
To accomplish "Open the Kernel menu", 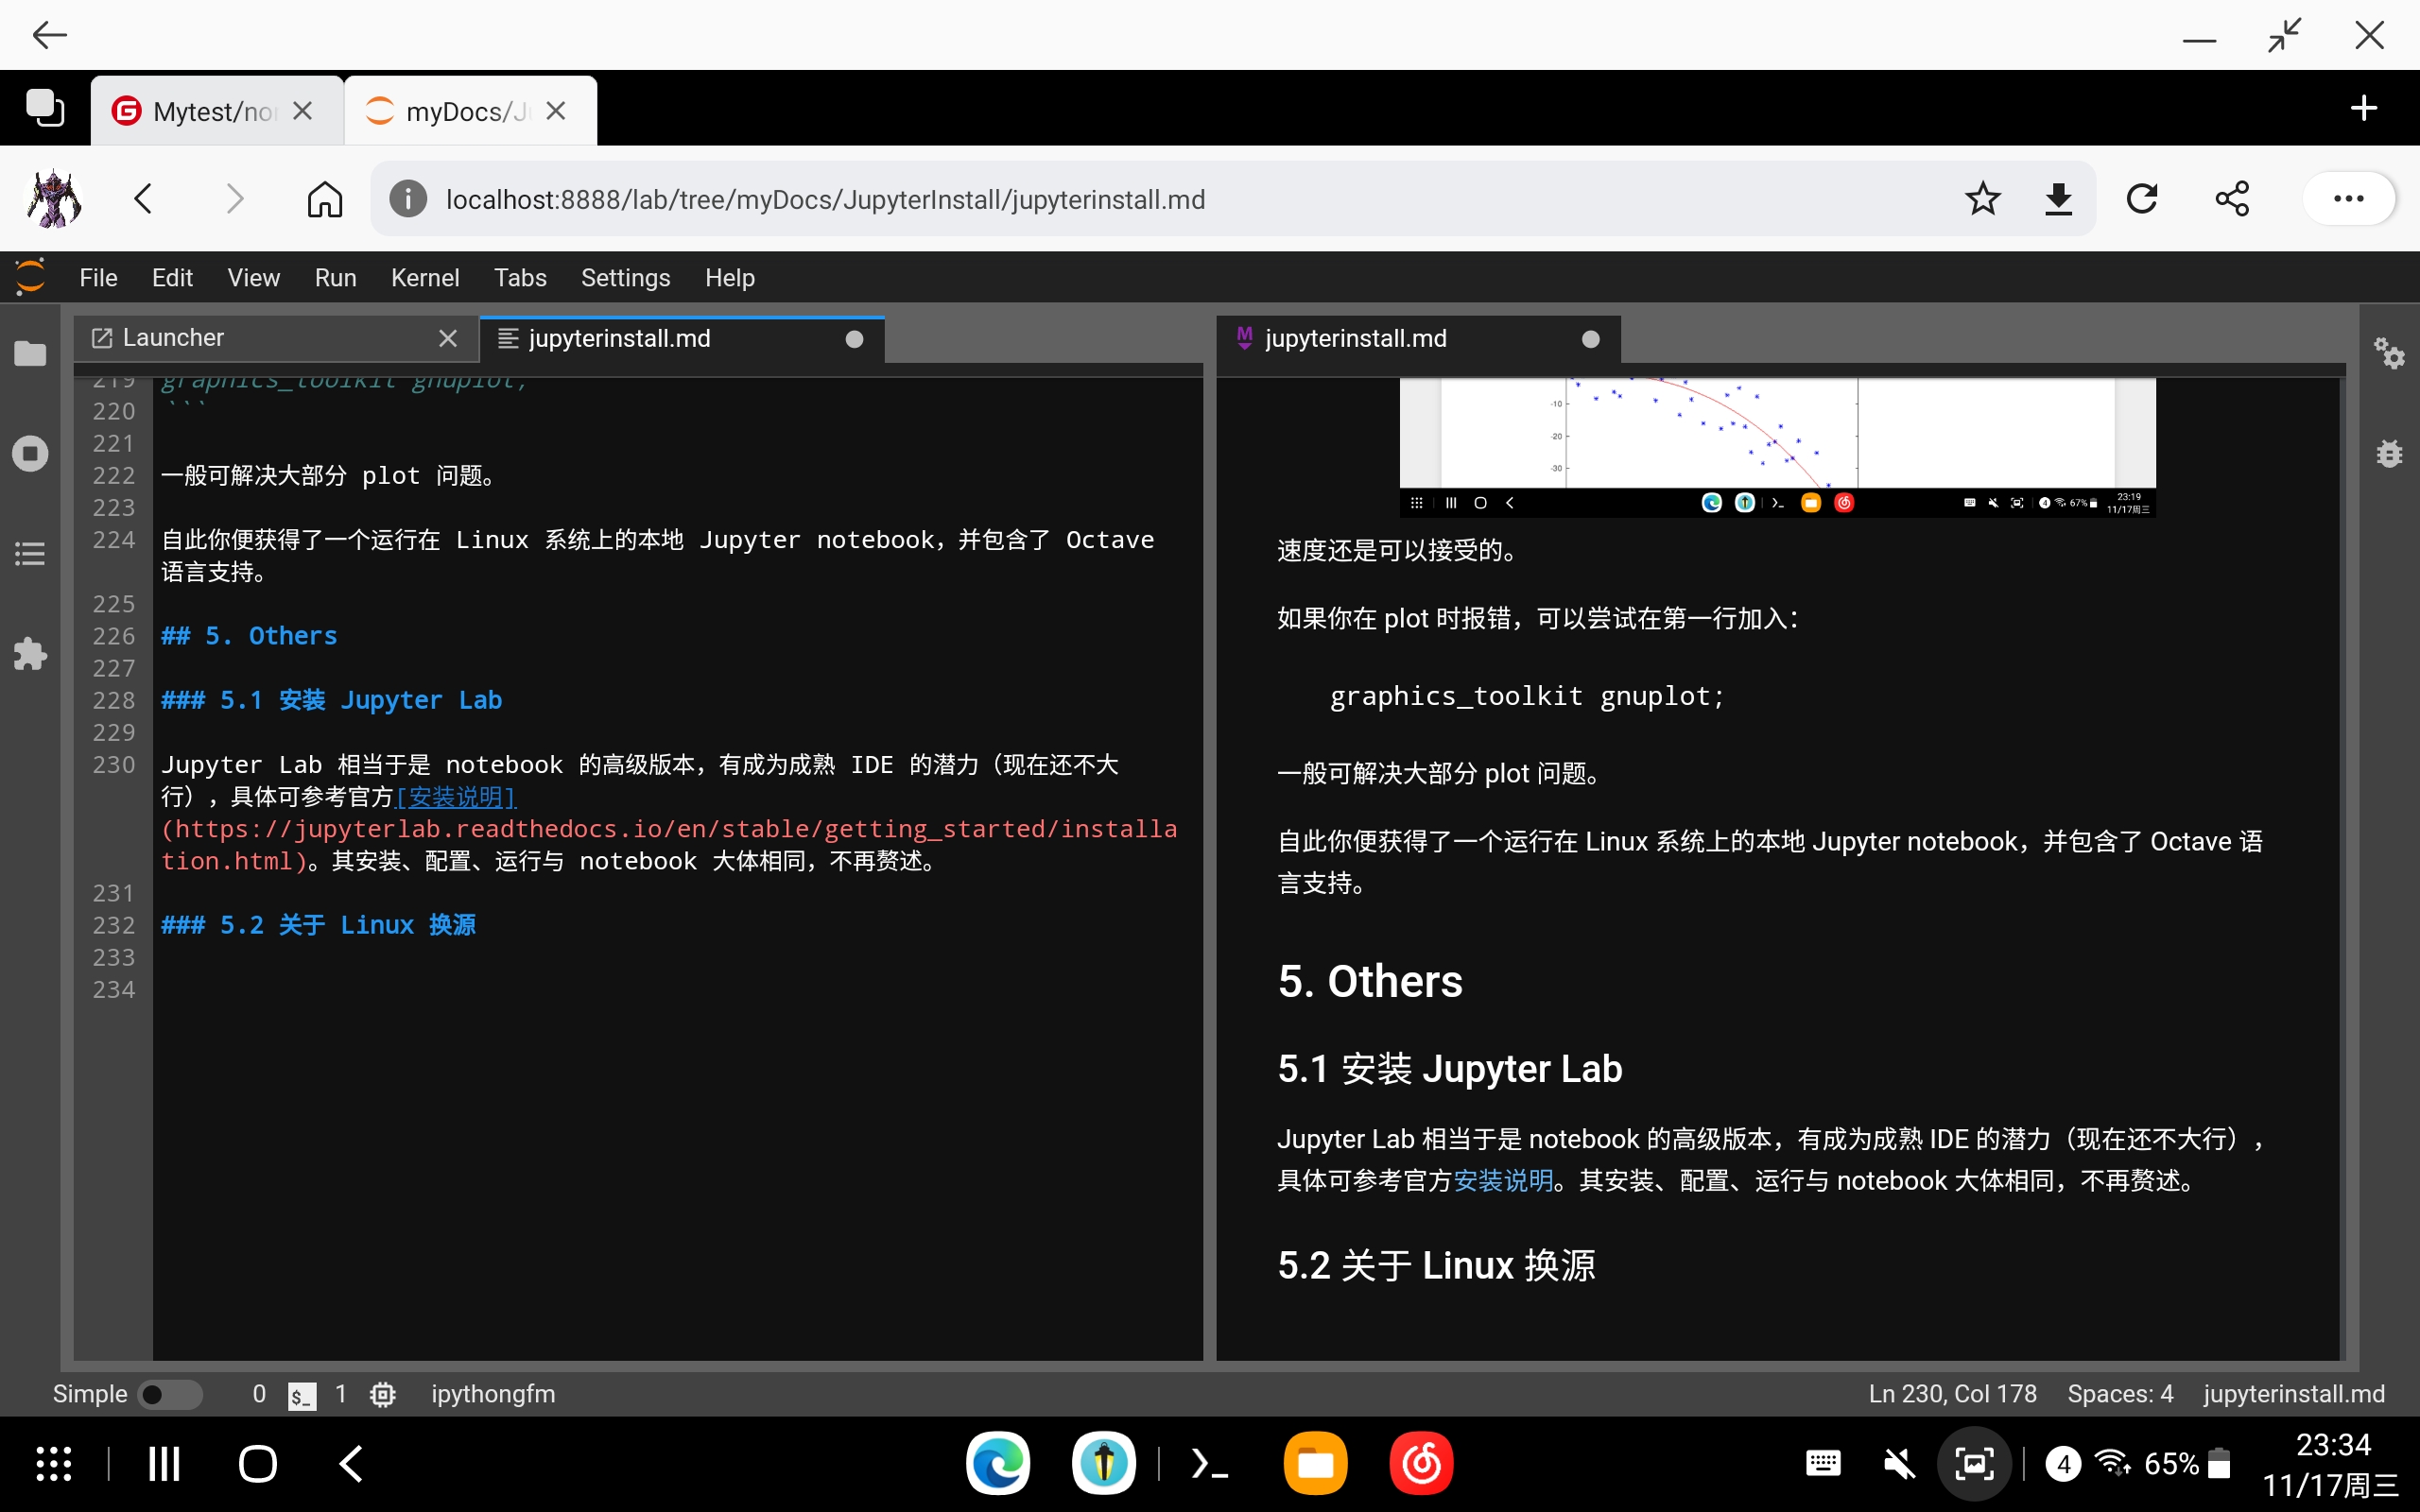I will point(425,277).
